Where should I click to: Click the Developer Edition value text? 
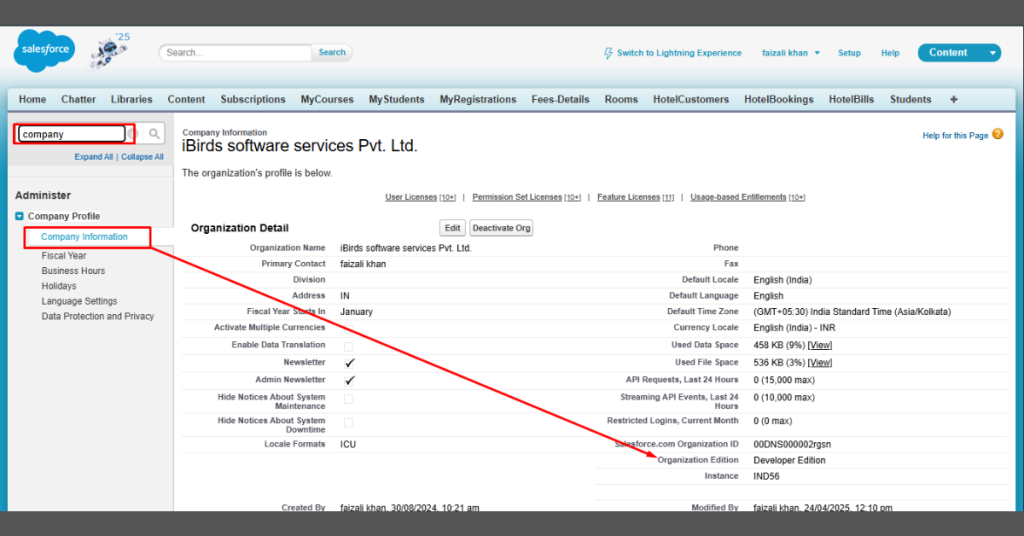click(x=790, y=460)
